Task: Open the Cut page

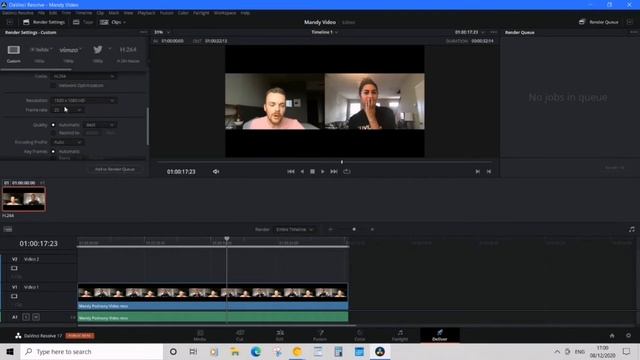Action: pos(240,336)
